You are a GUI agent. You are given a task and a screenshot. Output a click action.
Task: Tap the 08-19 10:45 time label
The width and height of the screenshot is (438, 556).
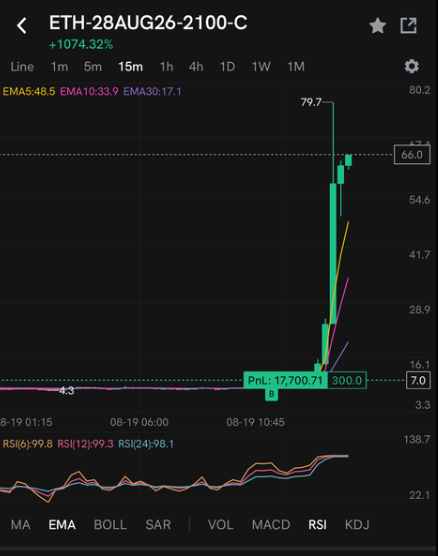tap(255, 422)
